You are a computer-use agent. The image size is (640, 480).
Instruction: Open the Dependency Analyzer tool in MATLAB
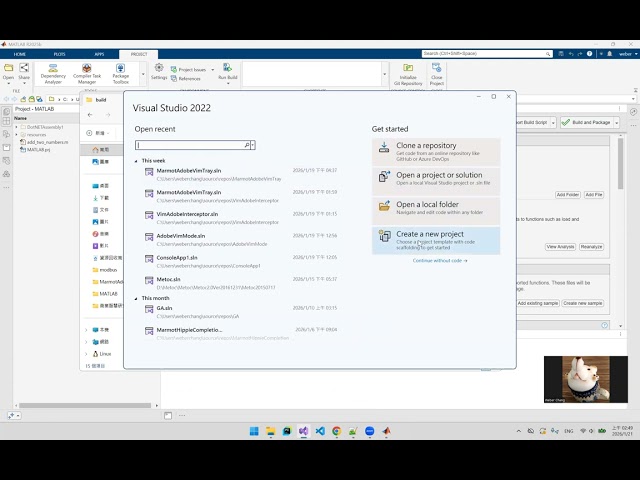point(53,73)
